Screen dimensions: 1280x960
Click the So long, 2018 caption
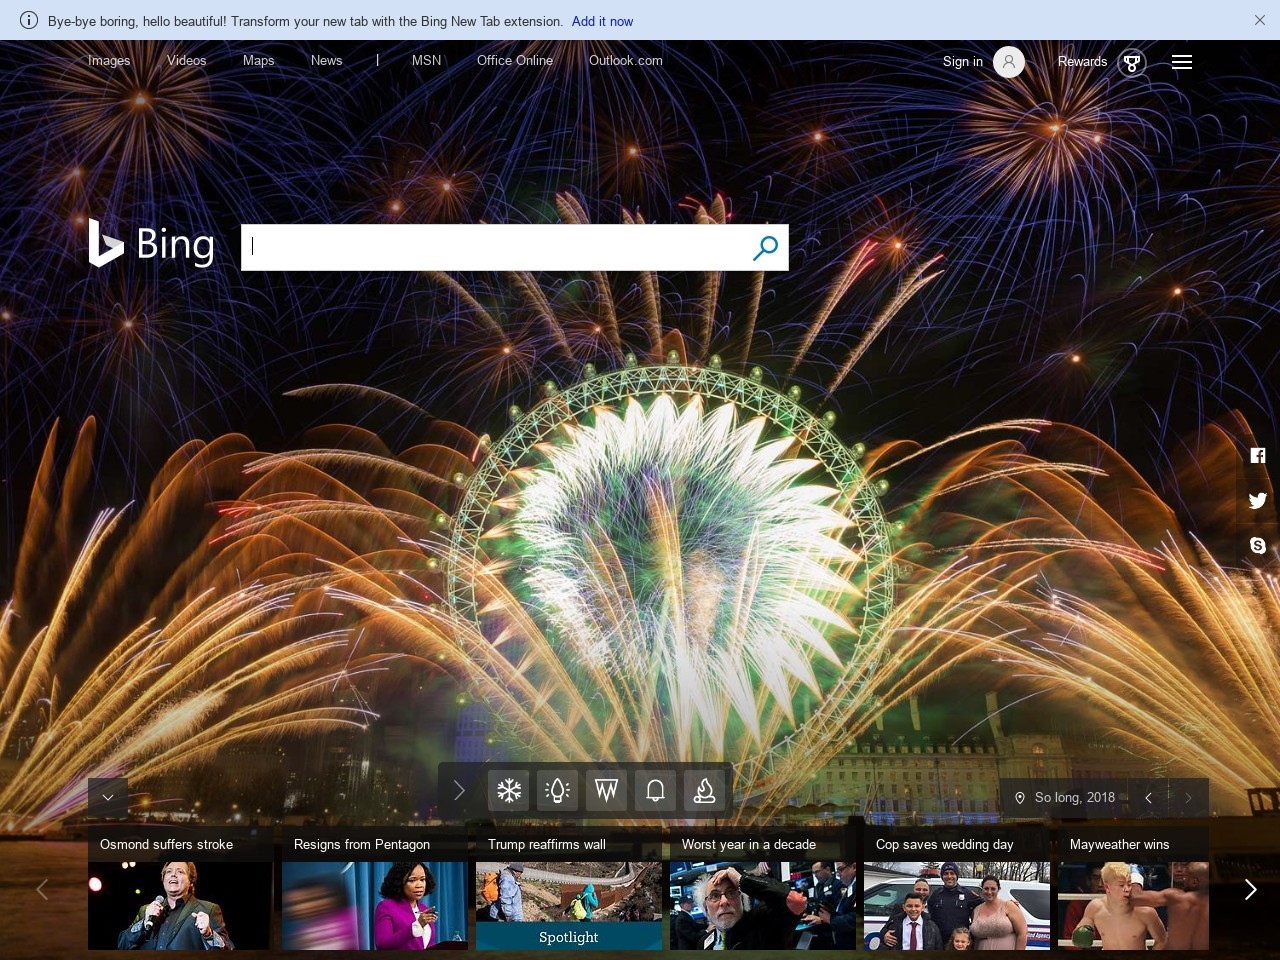tap(1075, 797)
